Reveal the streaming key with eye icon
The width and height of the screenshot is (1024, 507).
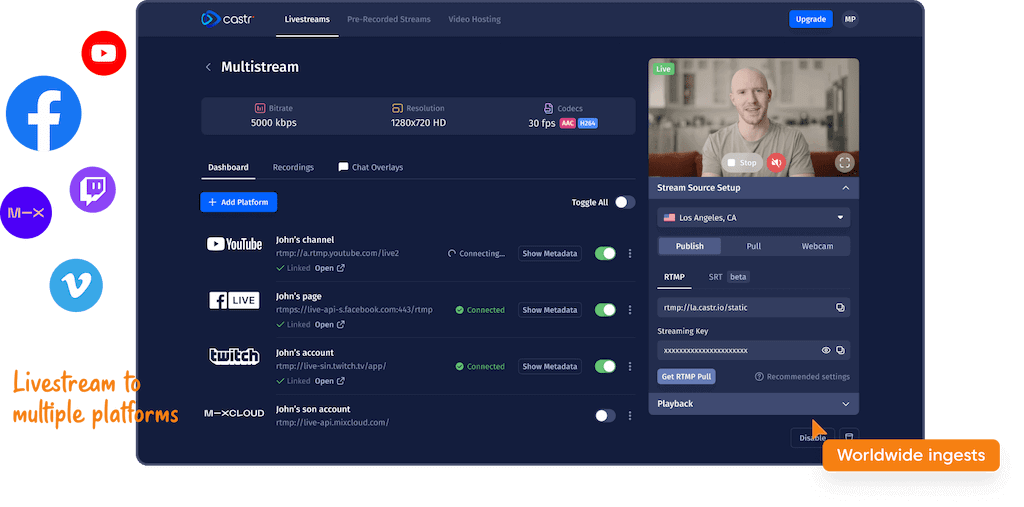tap(826, 351)
